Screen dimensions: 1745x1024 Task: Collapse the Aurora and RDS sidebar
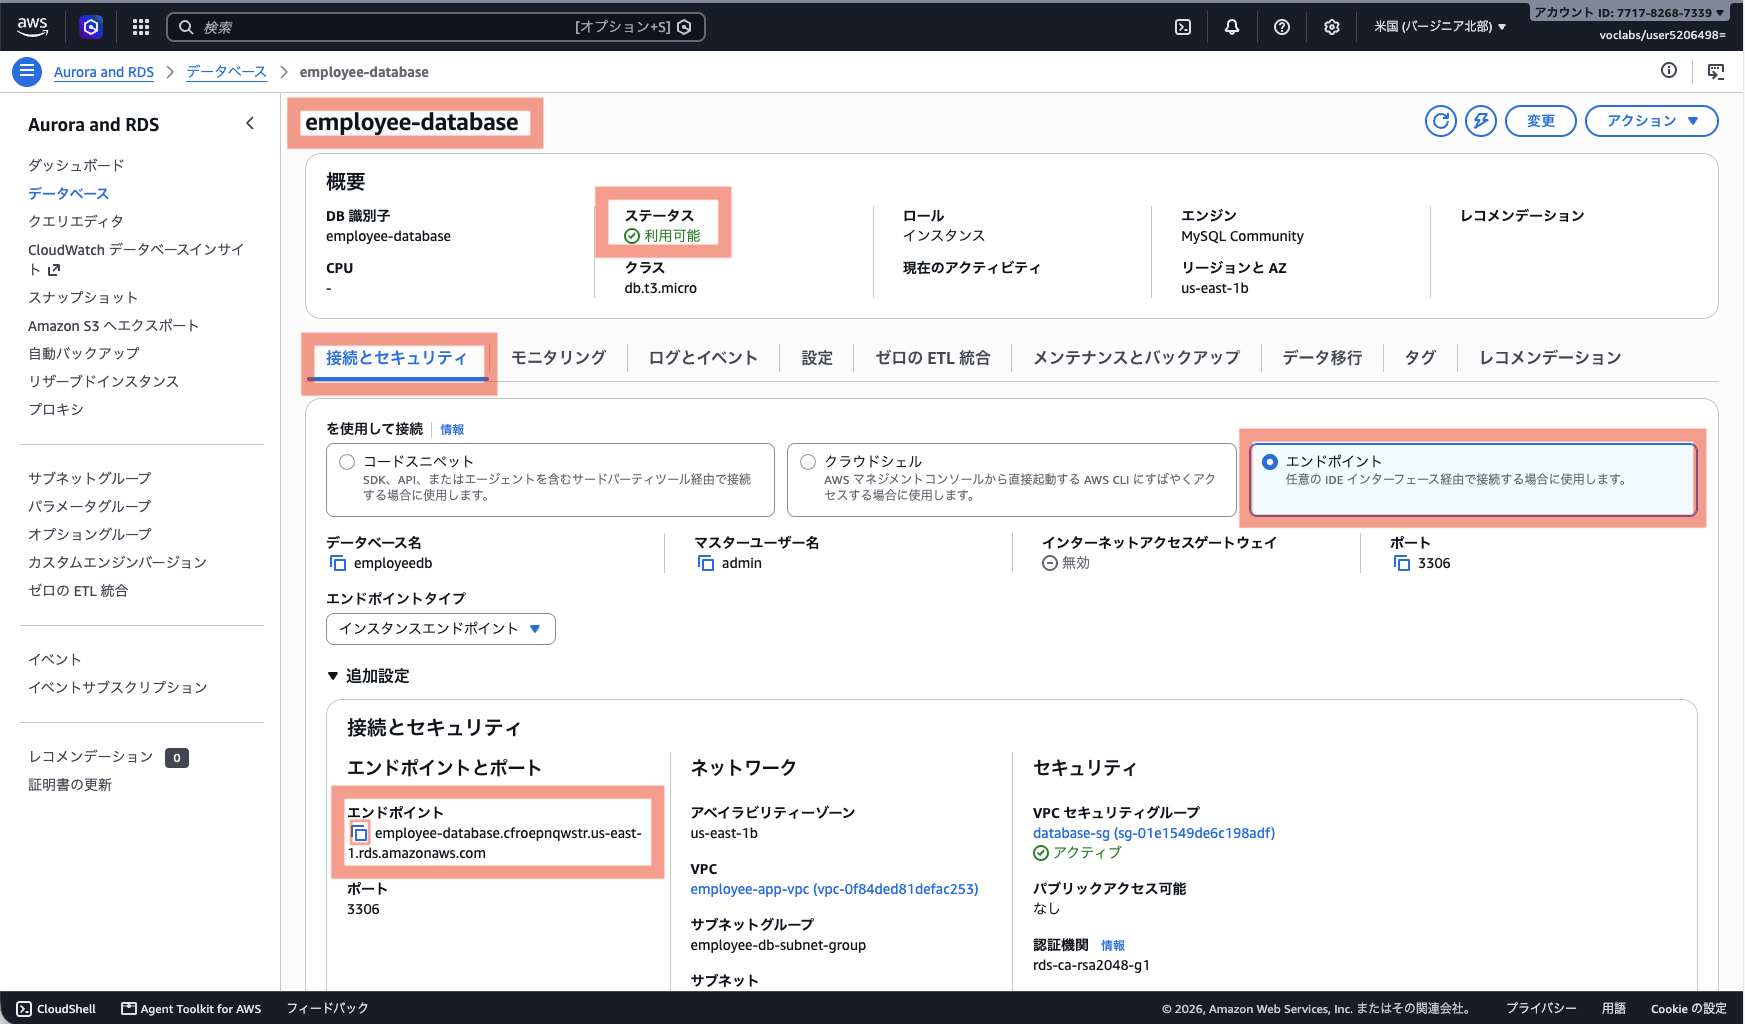(250, 124)
